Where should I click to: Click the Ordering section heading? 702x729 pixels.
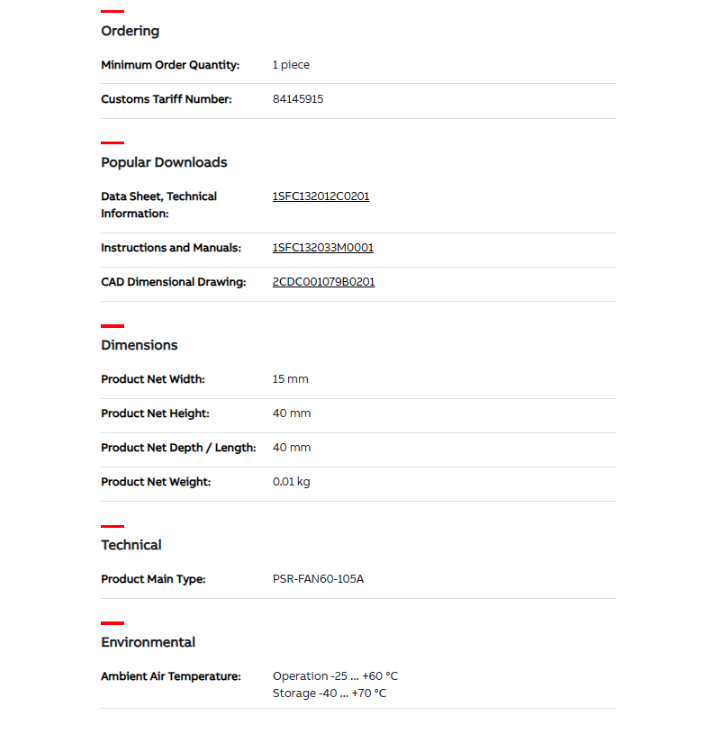pos(130,31)
